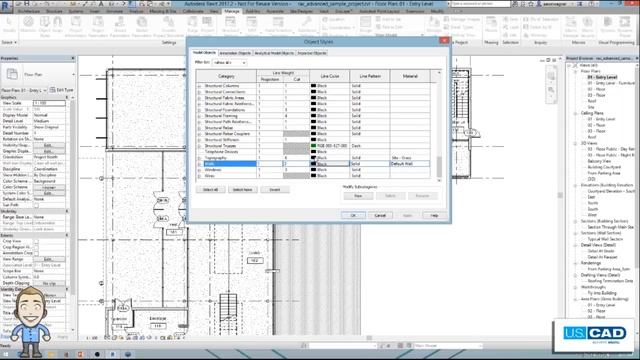The width and height of the screenshot is (640, 360).
Task: Open the Architecture ribbon tab
Action: pyautogui.click(x=29, y=11)
